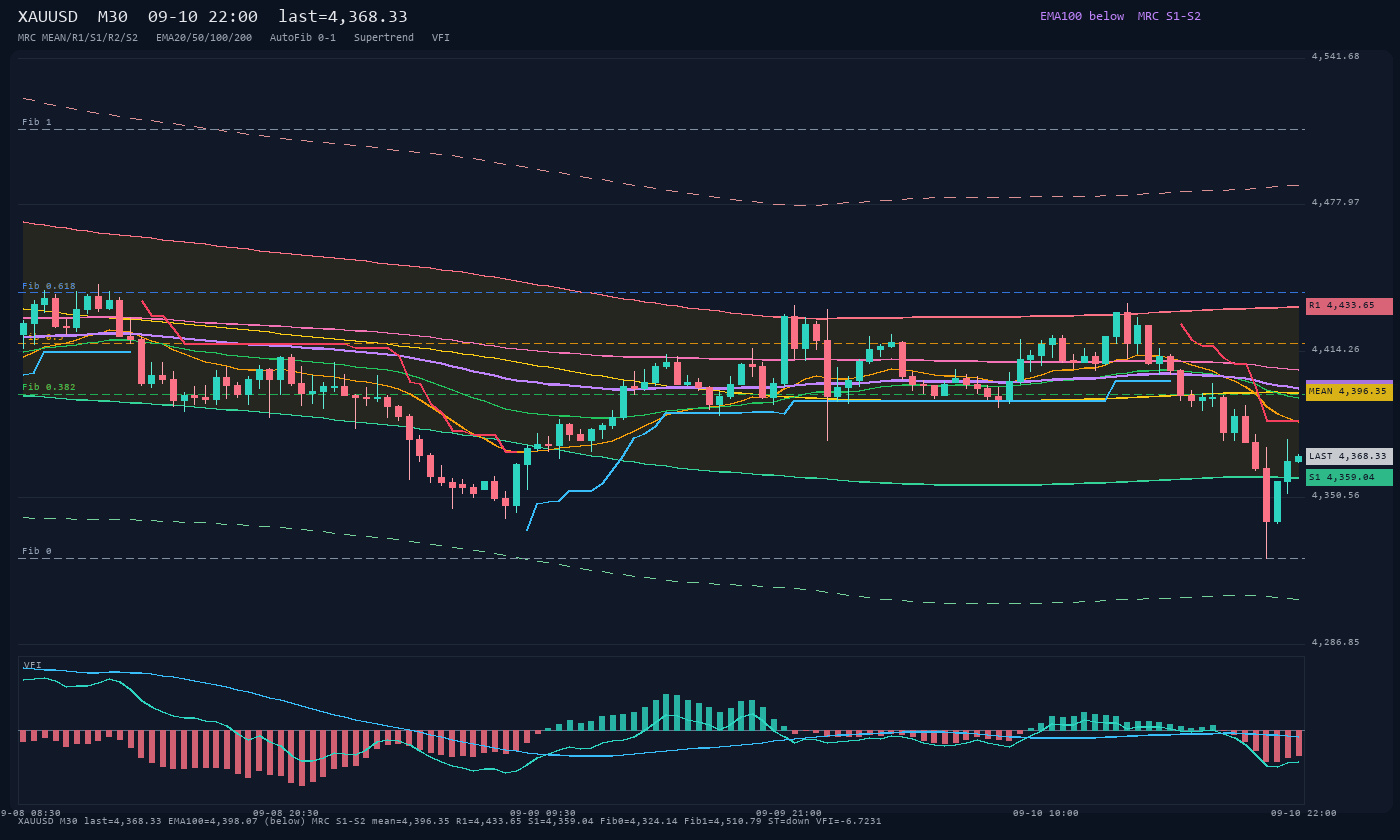1400x840 pixels.
Task: Click the MRC MEAN/R1/S1/R2/S2 indicator label
Action: click(x=78, y=37)
